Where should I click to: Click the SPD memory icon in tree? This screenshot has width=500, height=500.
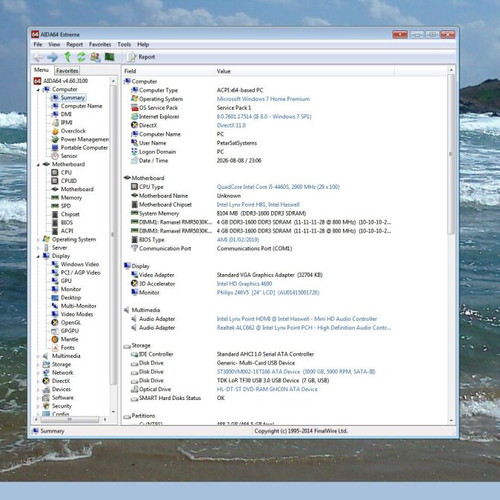[55, 206]
